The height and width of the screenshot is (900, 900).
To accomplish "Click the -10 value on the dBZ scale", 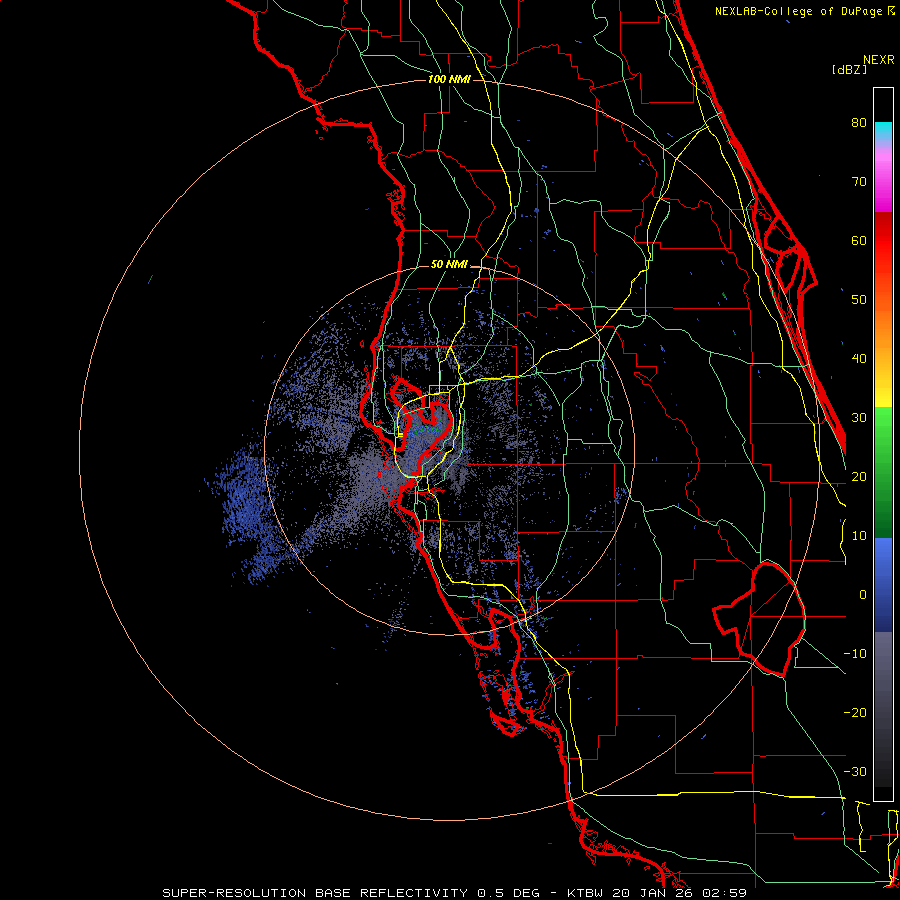I will [855, 654].
